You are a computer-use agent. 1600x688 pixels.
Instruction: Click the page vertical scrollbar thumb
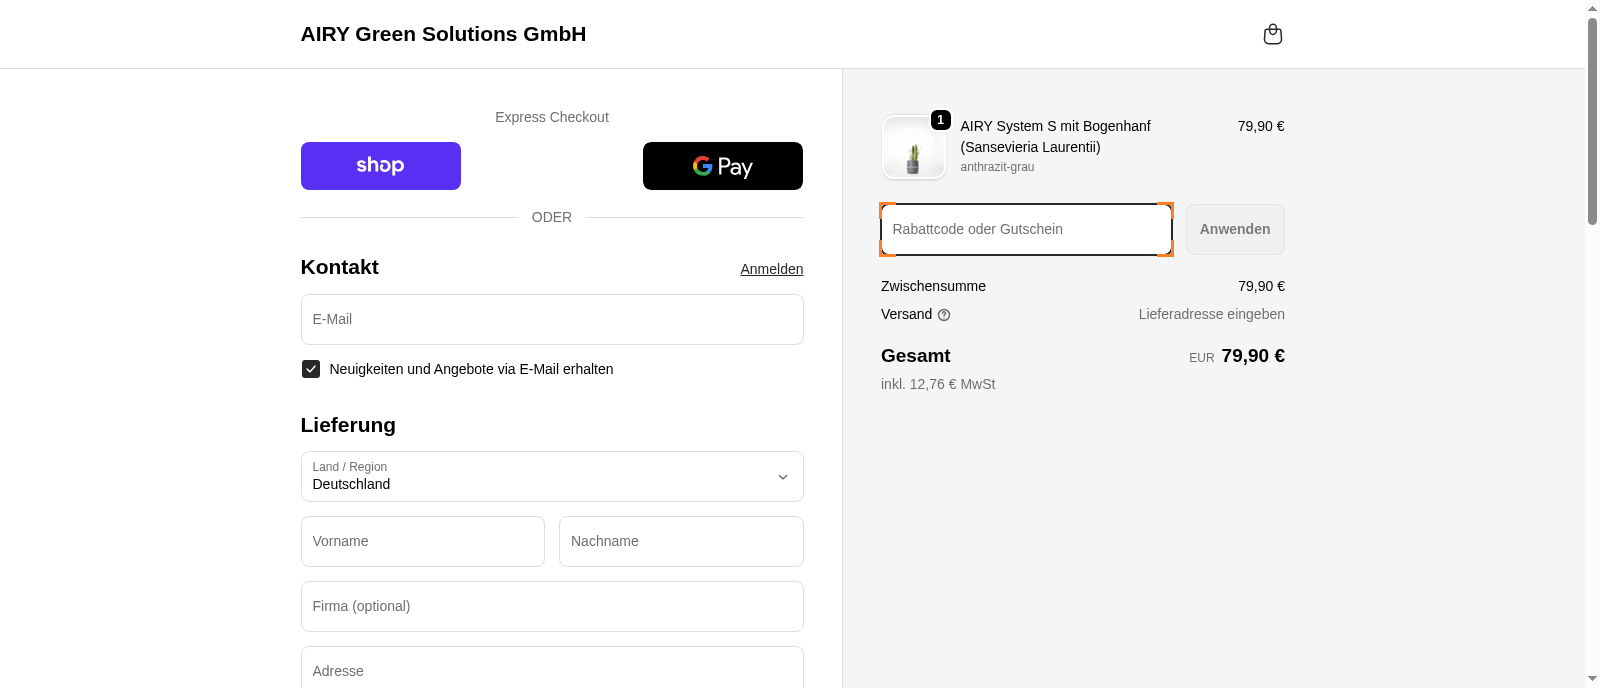click(1592, 120)
